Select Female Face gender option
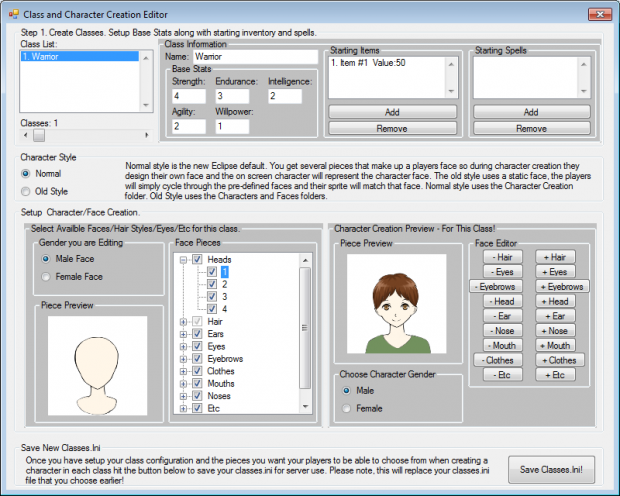Image resolution: width=620 pixels, height=496 pixels. [x=48, y=276]
